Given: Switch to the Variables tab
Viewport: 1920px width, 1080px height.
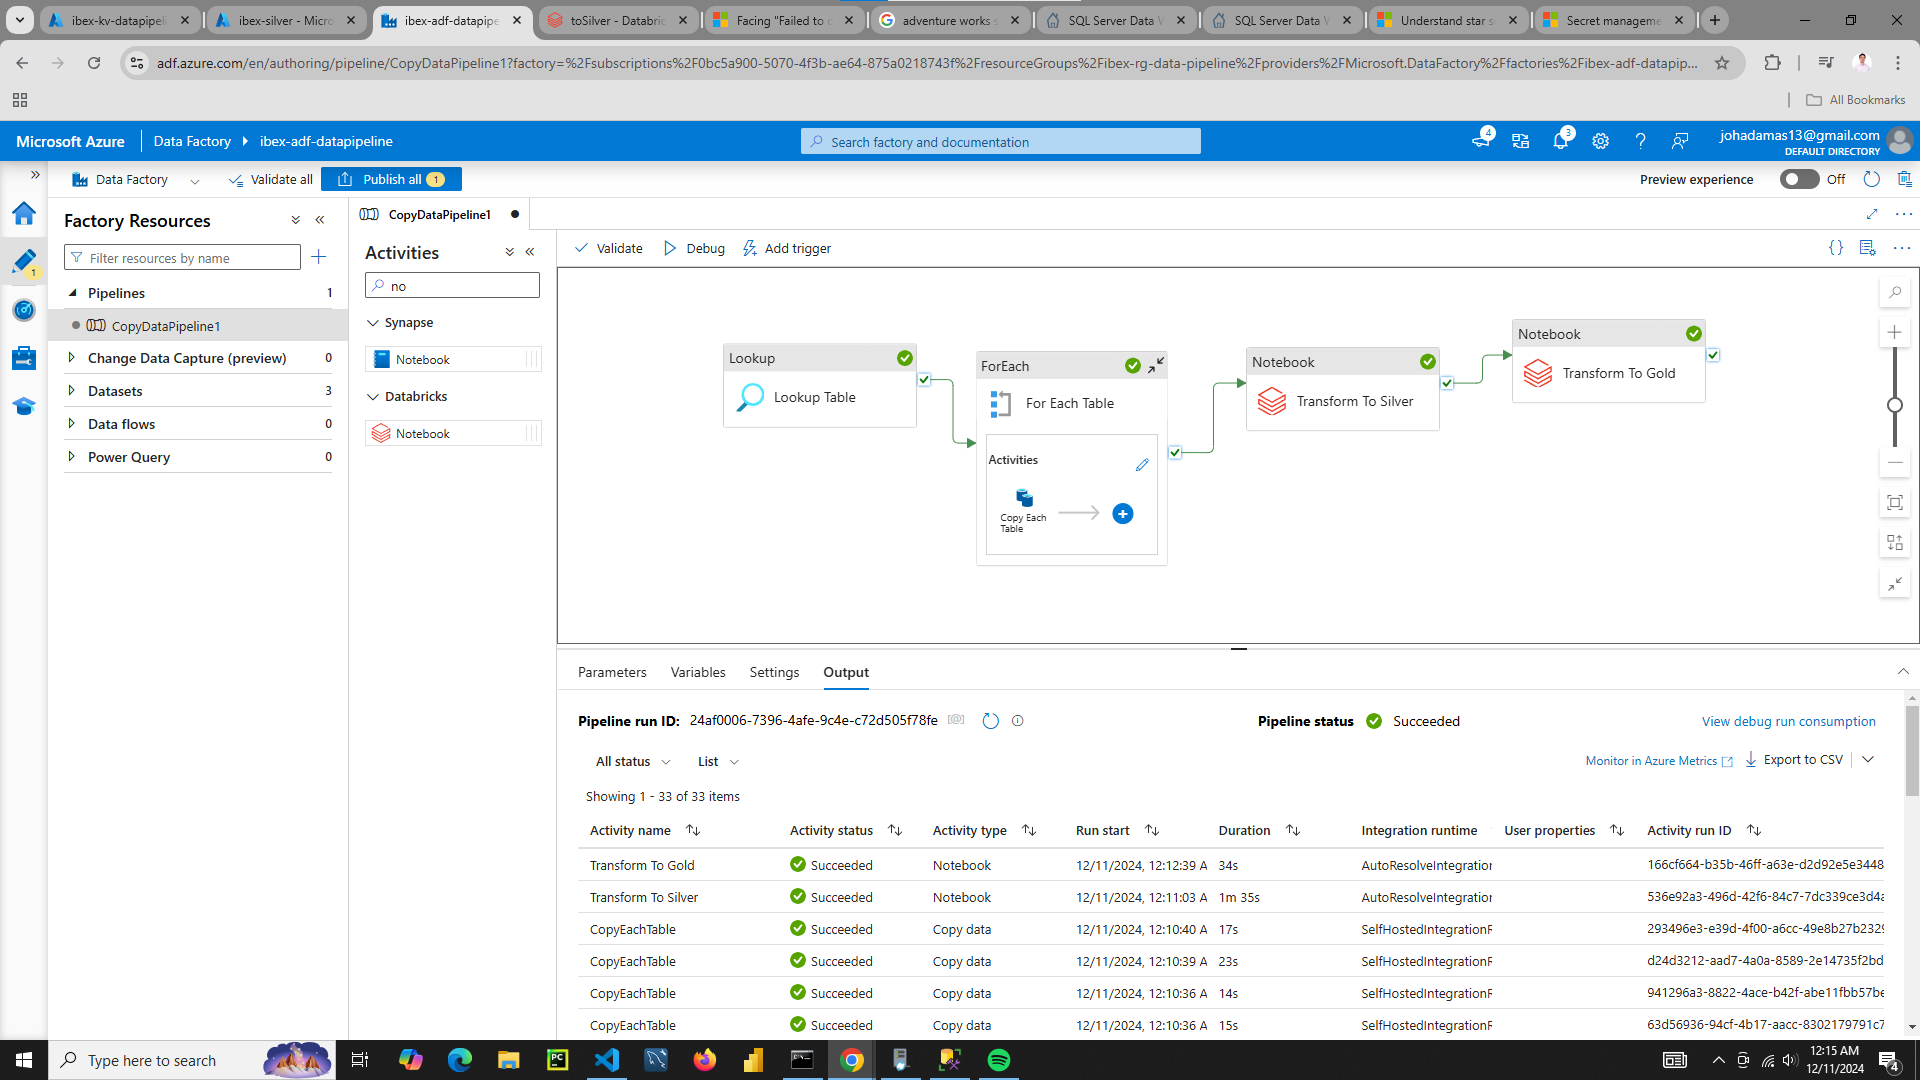Looking at the screenshot, I should (698, 672).
